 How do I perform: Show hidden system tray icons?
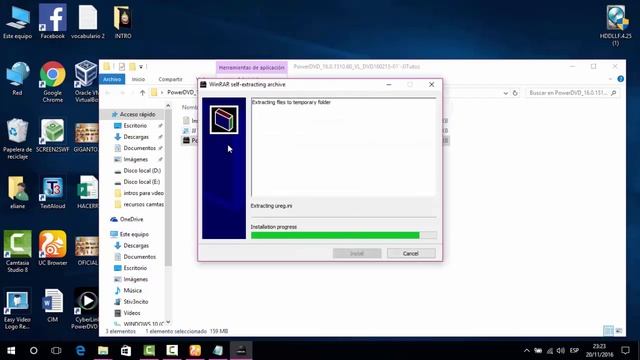pos(527,351)
